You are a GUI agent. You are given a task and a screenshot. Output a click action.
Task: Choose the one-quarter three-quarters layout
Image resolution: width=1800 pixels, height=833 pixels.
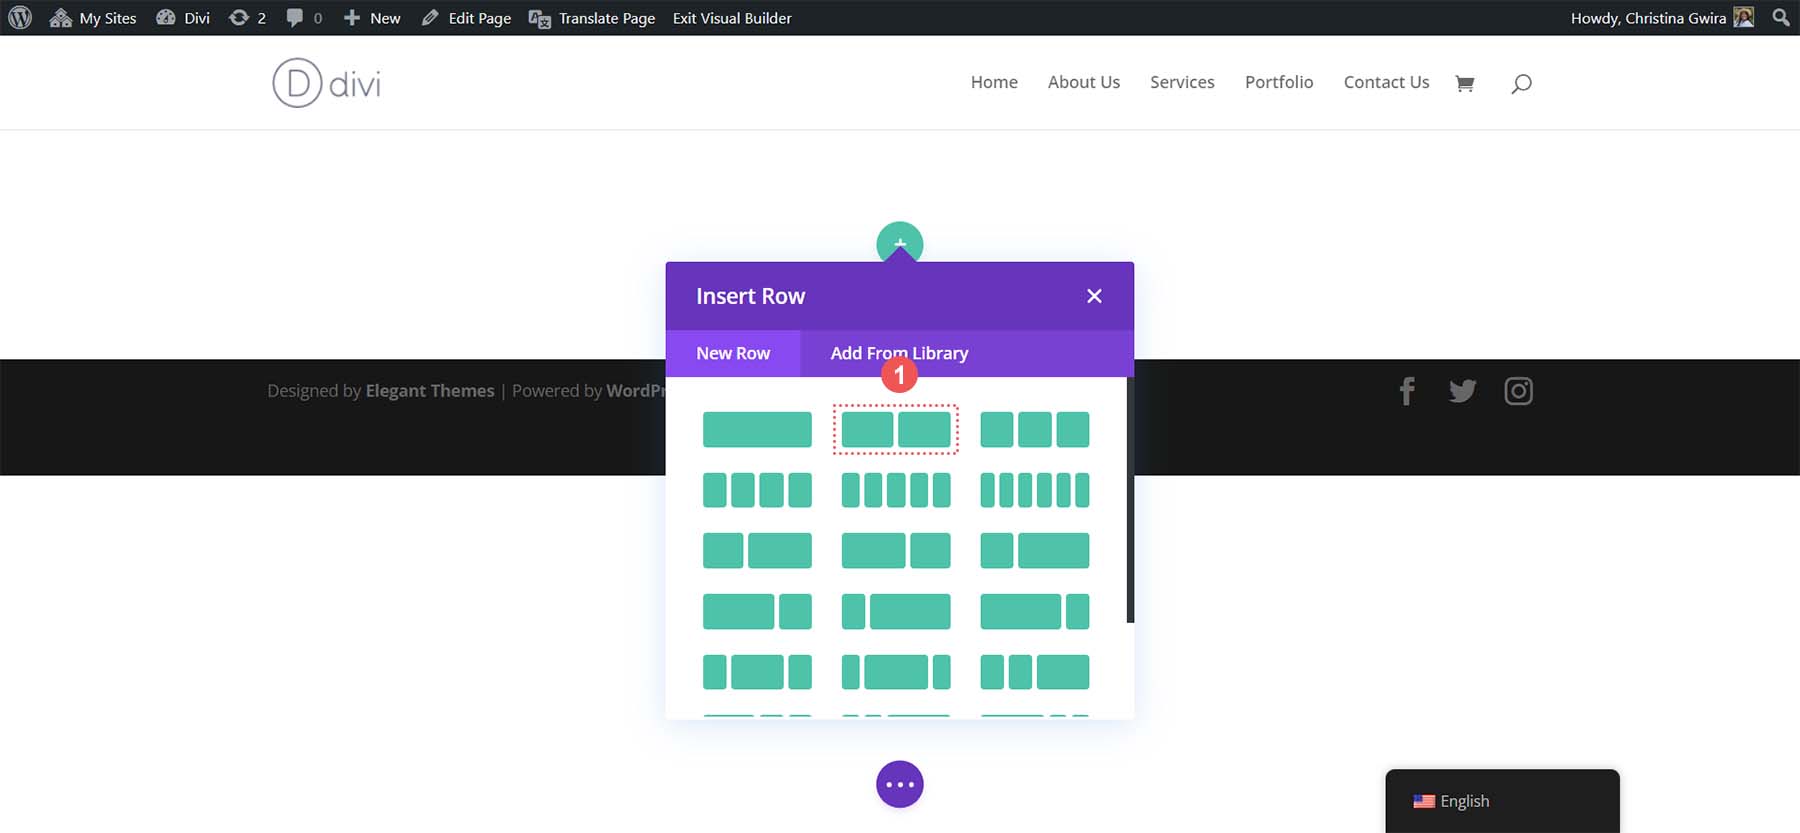click(896, 611)
